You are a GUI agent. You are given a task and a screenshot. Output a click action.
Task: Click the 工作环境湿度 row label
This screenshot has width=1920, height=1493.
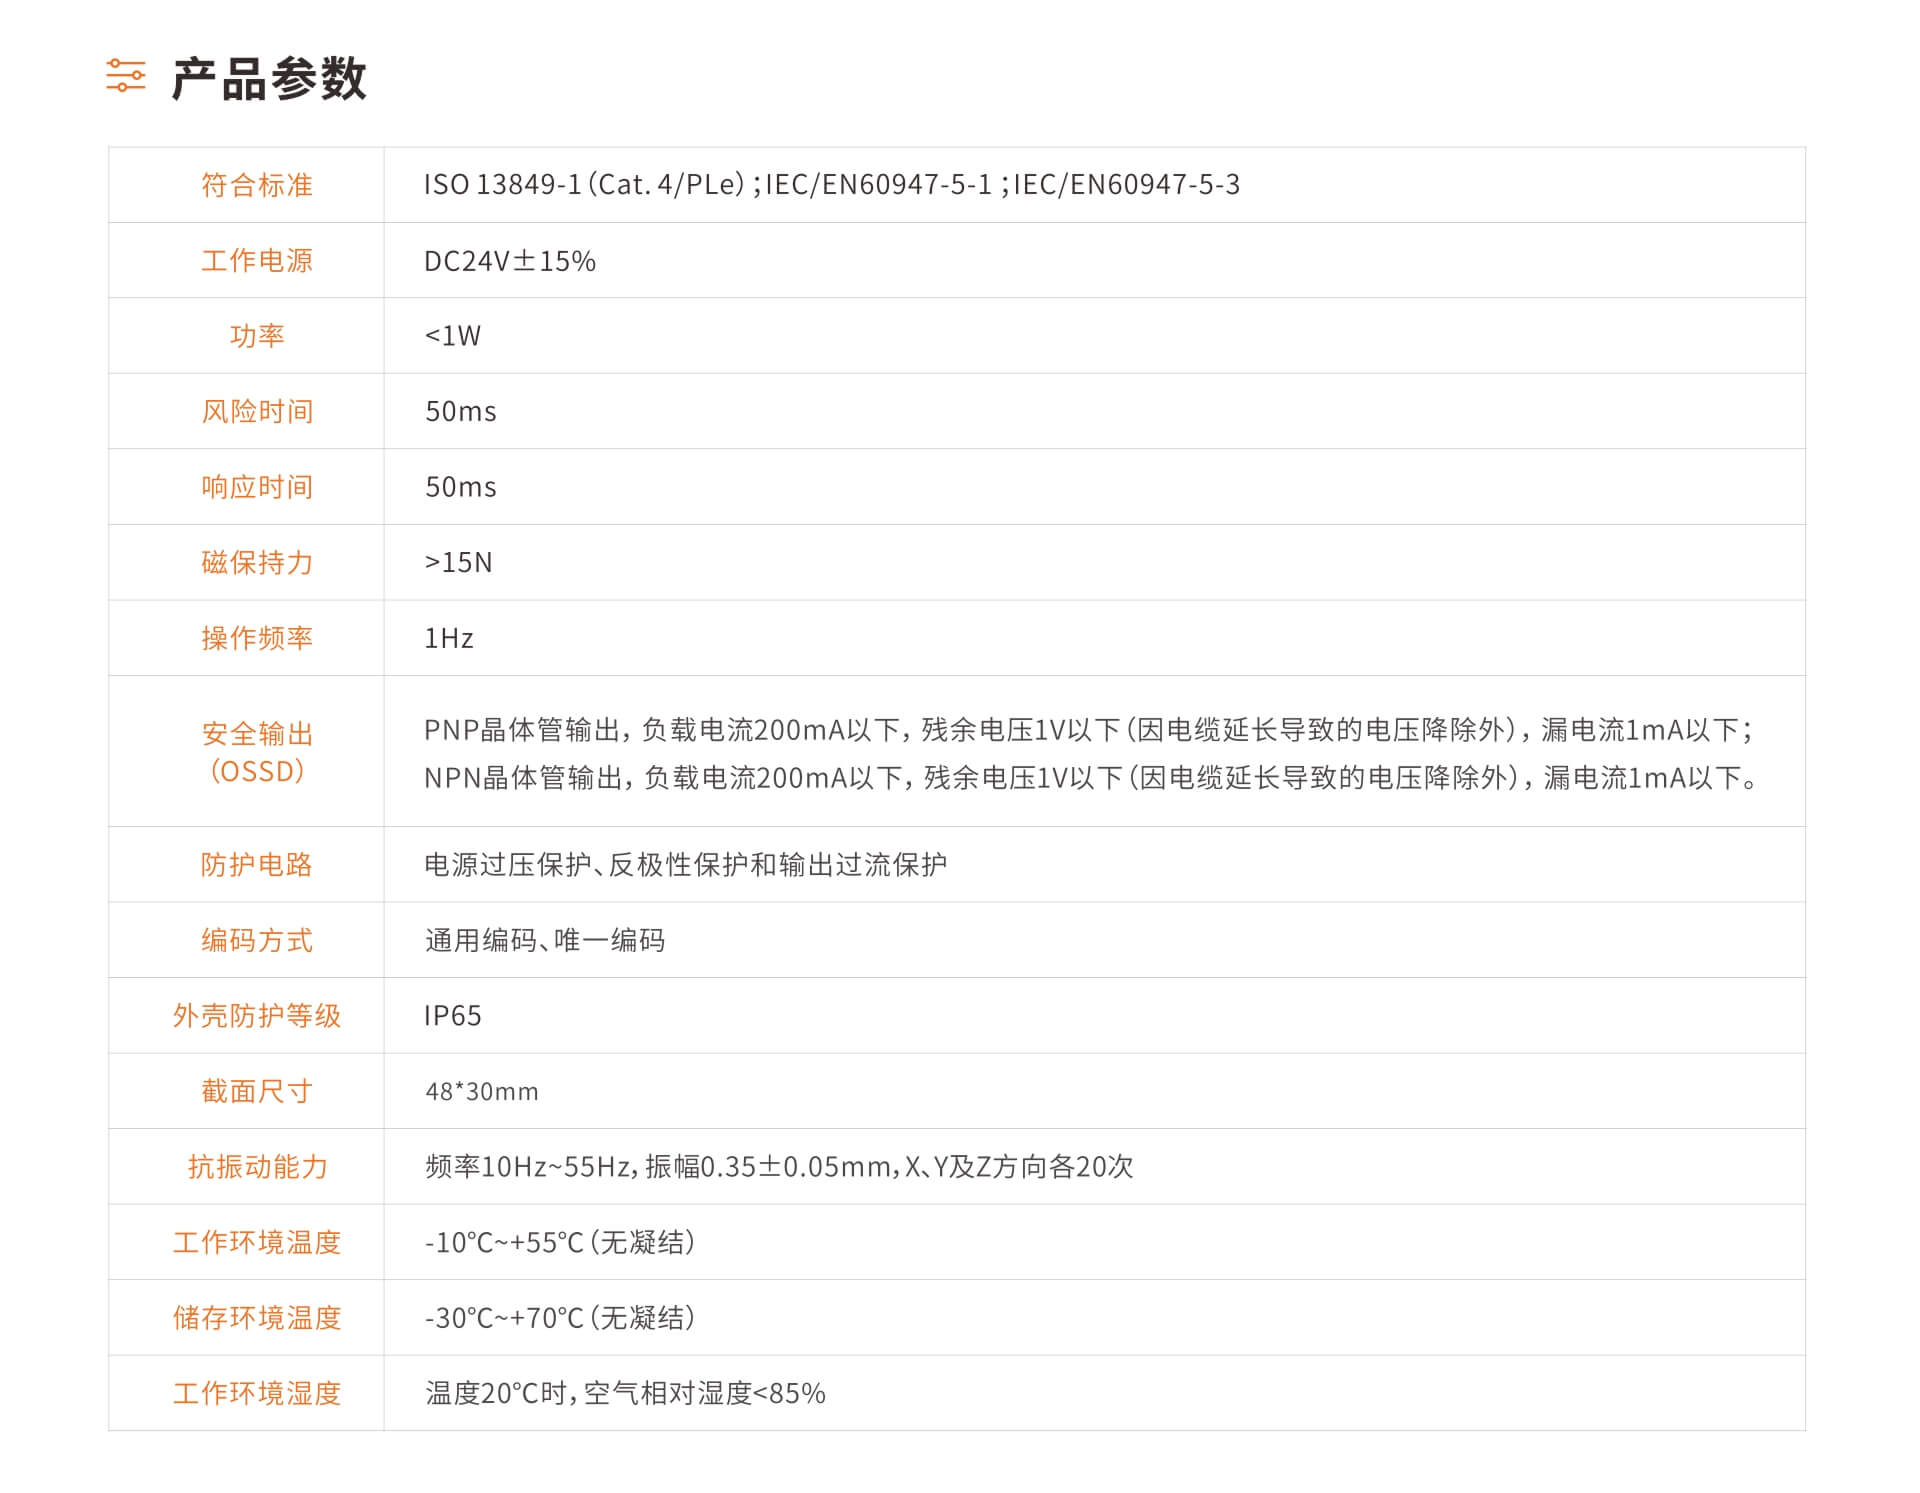tap(257, 1394)
